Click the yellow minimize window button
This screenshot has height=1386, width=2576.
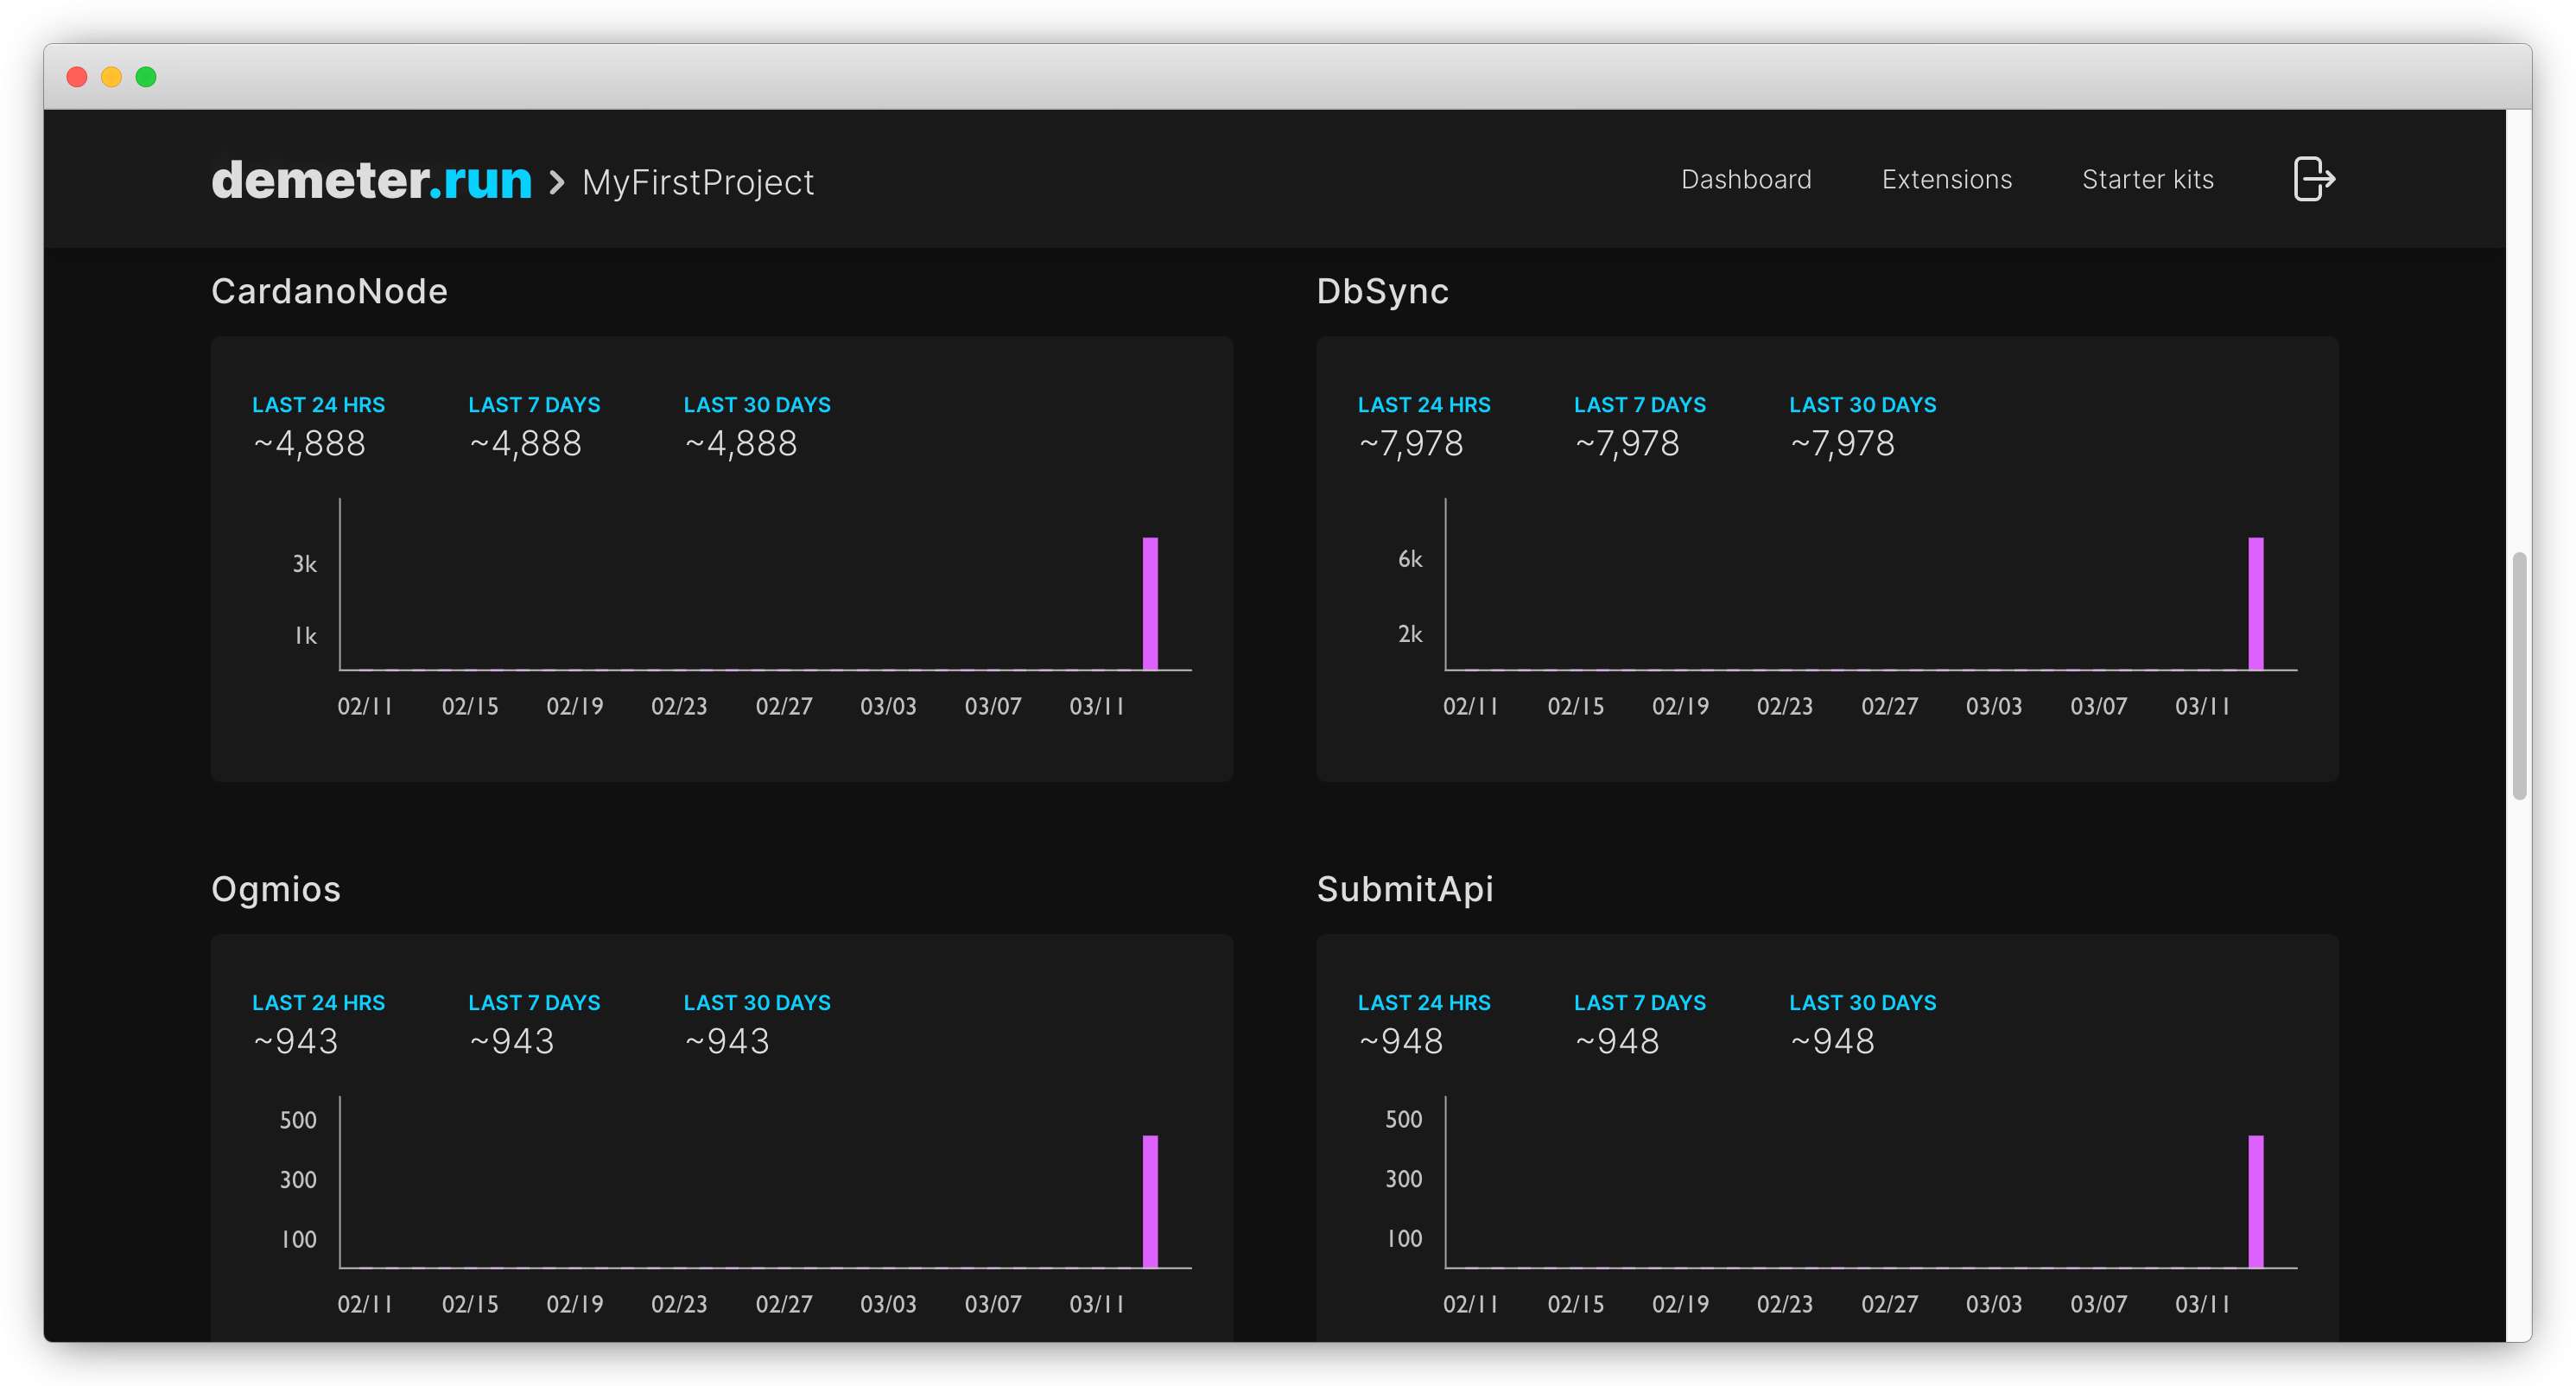pos(111,77)
